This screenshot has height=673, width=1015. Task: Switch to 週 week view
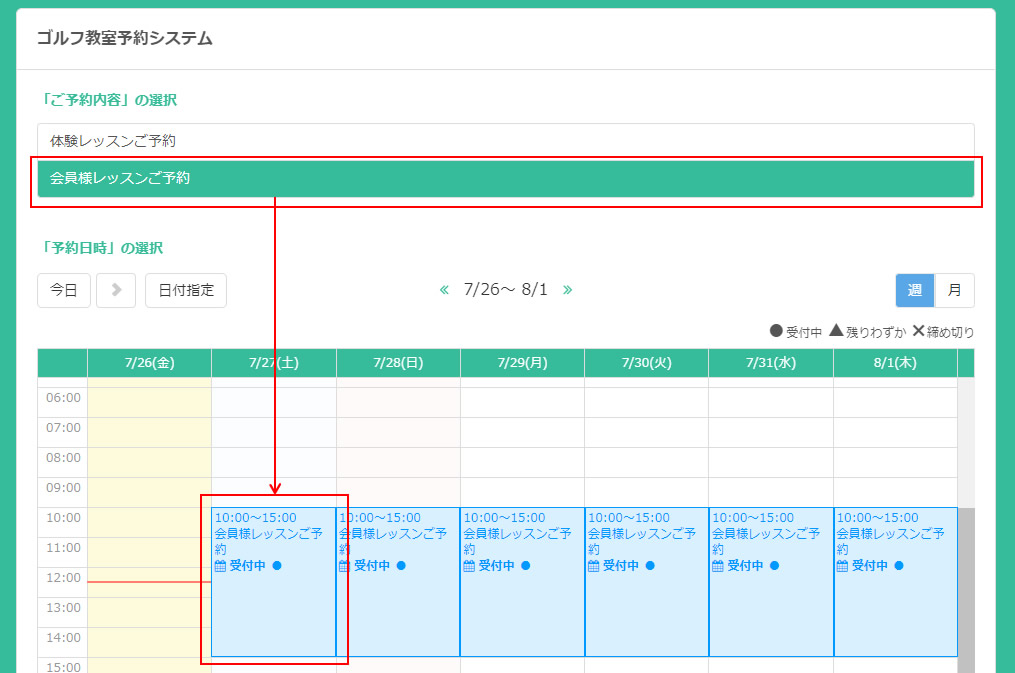914,290
